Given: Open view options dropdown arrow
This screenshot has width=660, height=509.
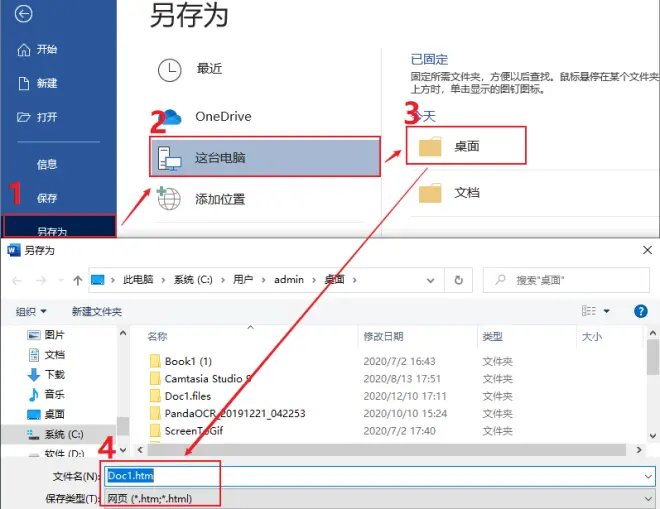Looking at the screenshot, I should 607,311.
